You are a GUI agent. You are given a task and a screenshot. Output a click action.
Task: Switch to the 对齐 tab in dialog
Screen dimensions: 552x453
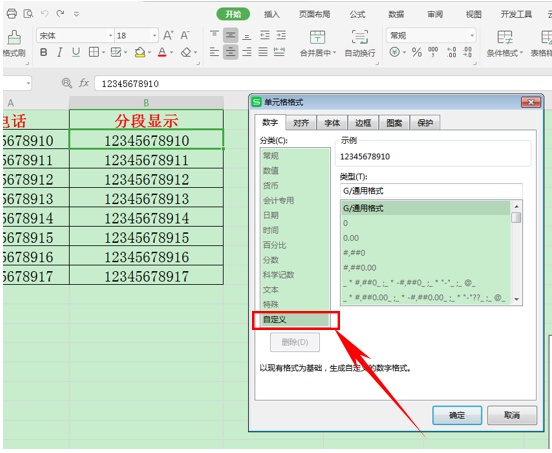click(301, 123)
